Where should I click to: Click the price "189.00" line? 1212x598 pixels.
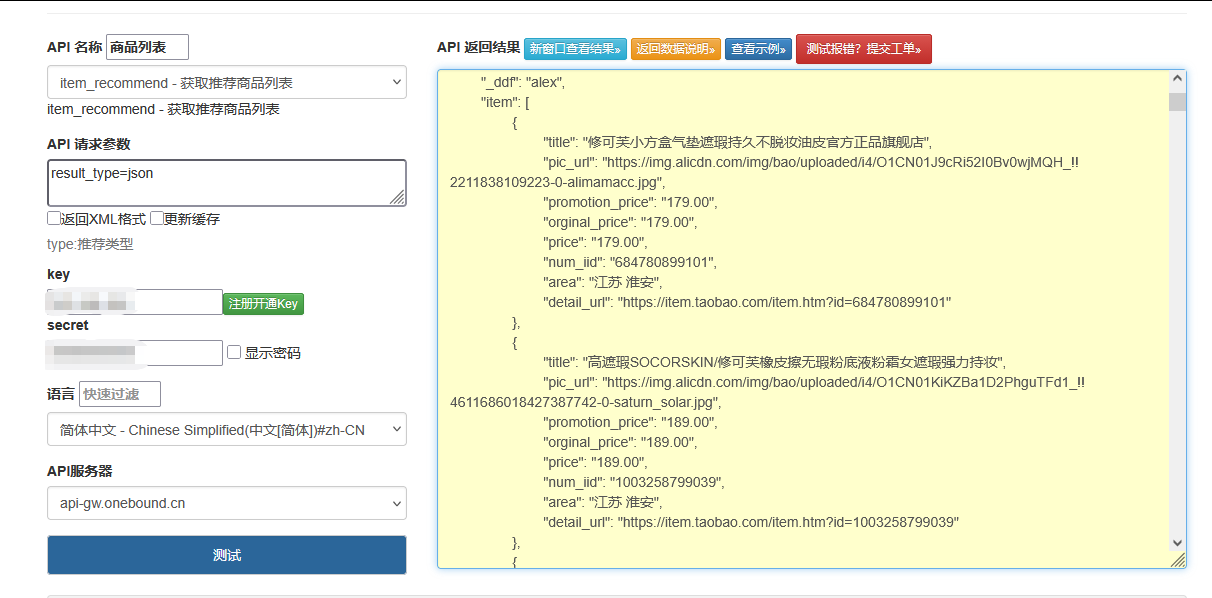coord(595,462)
